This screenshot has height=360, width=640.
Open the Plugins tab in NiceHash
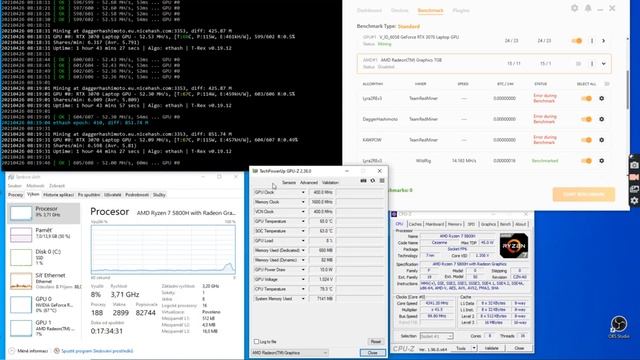461,10
